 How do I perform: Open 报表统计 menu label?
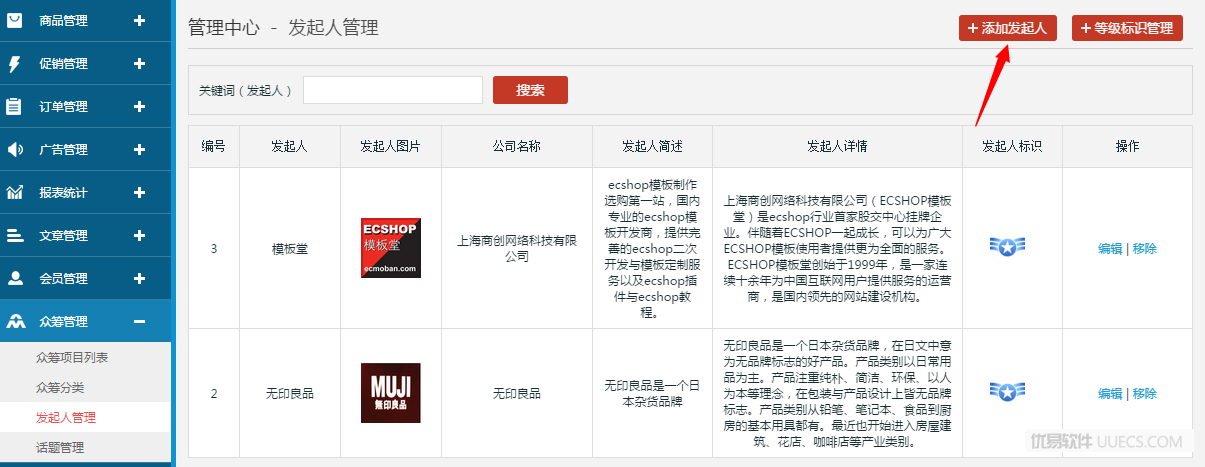click(63, 192)
